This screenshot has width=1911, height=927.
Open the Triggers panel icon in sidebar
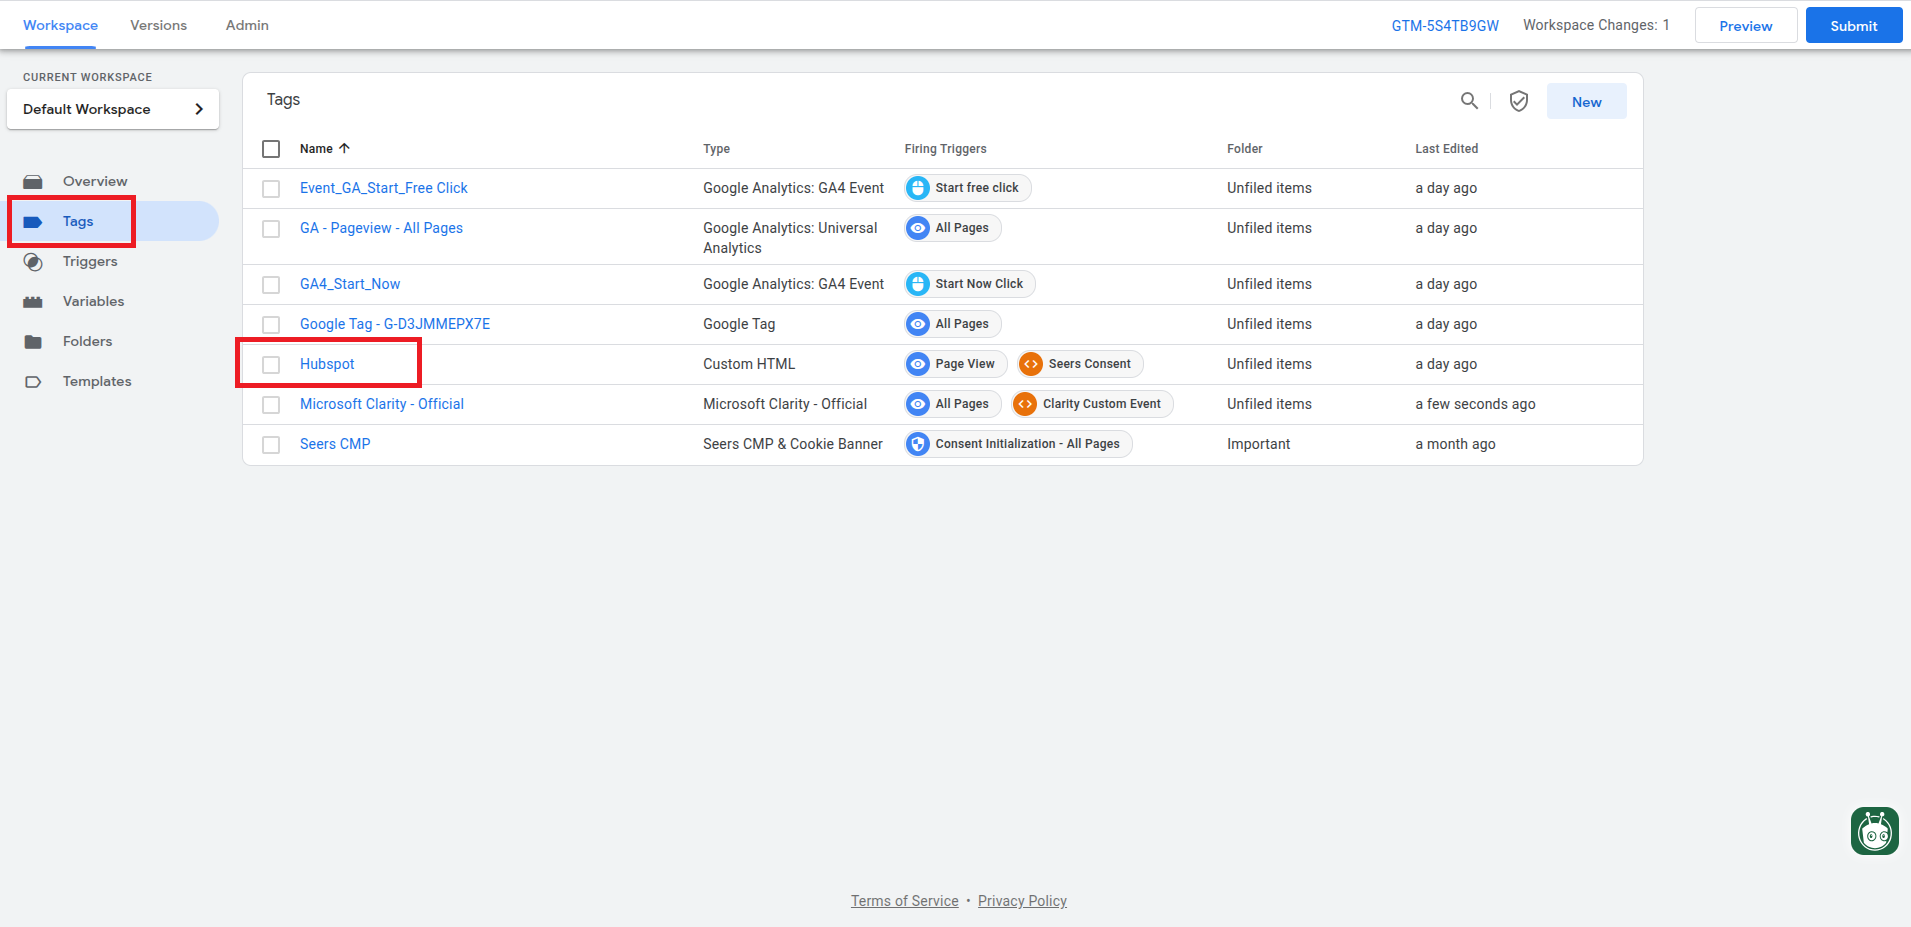point(33,261)
